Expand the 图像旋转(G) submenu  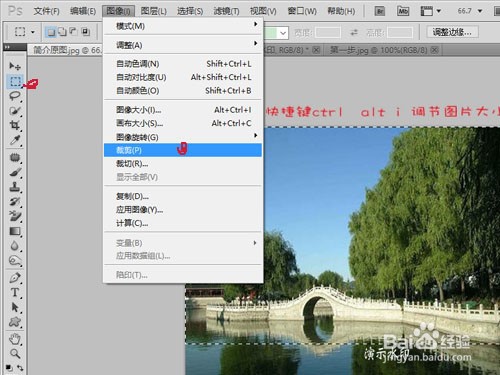click(x=183, y=137)
